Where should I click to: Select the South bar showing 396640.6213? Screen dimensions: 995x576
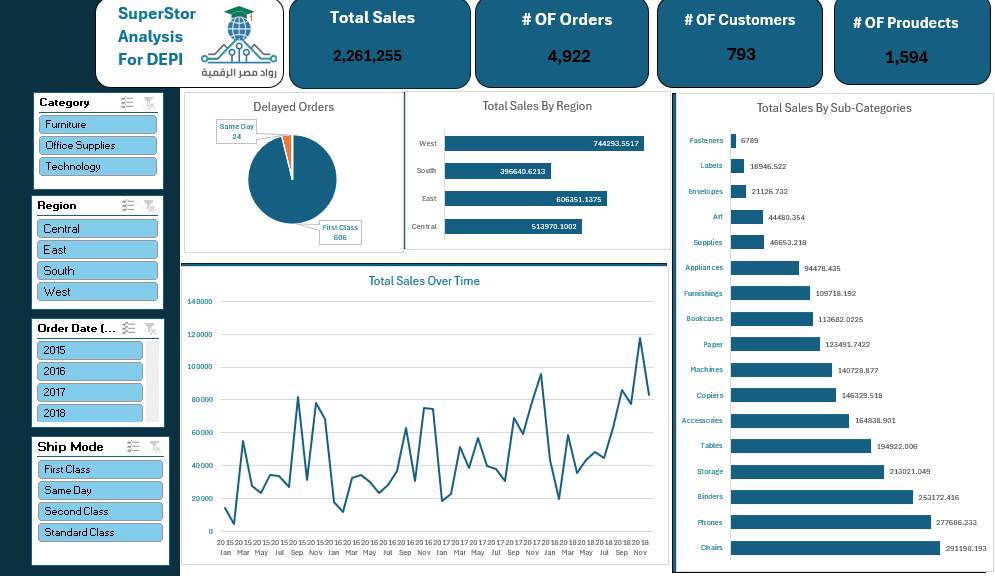(x=498, y=171)
